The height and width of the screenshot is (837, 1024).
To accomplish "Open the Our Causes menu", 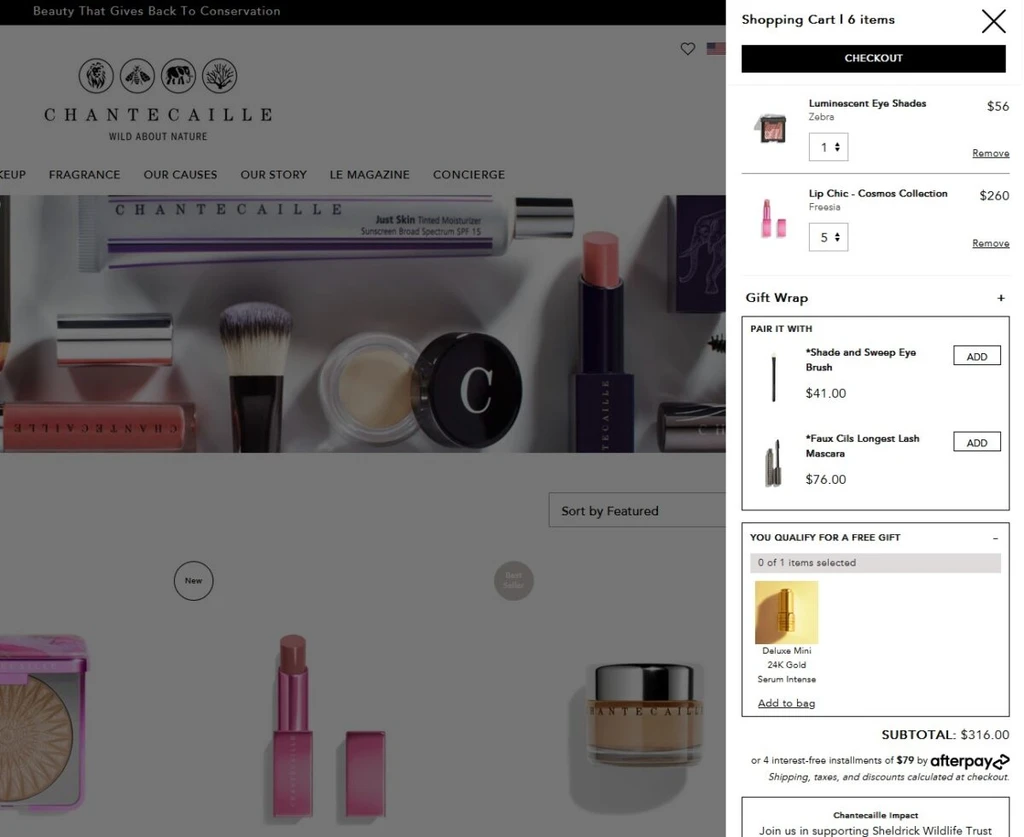I will click(180, 175).
